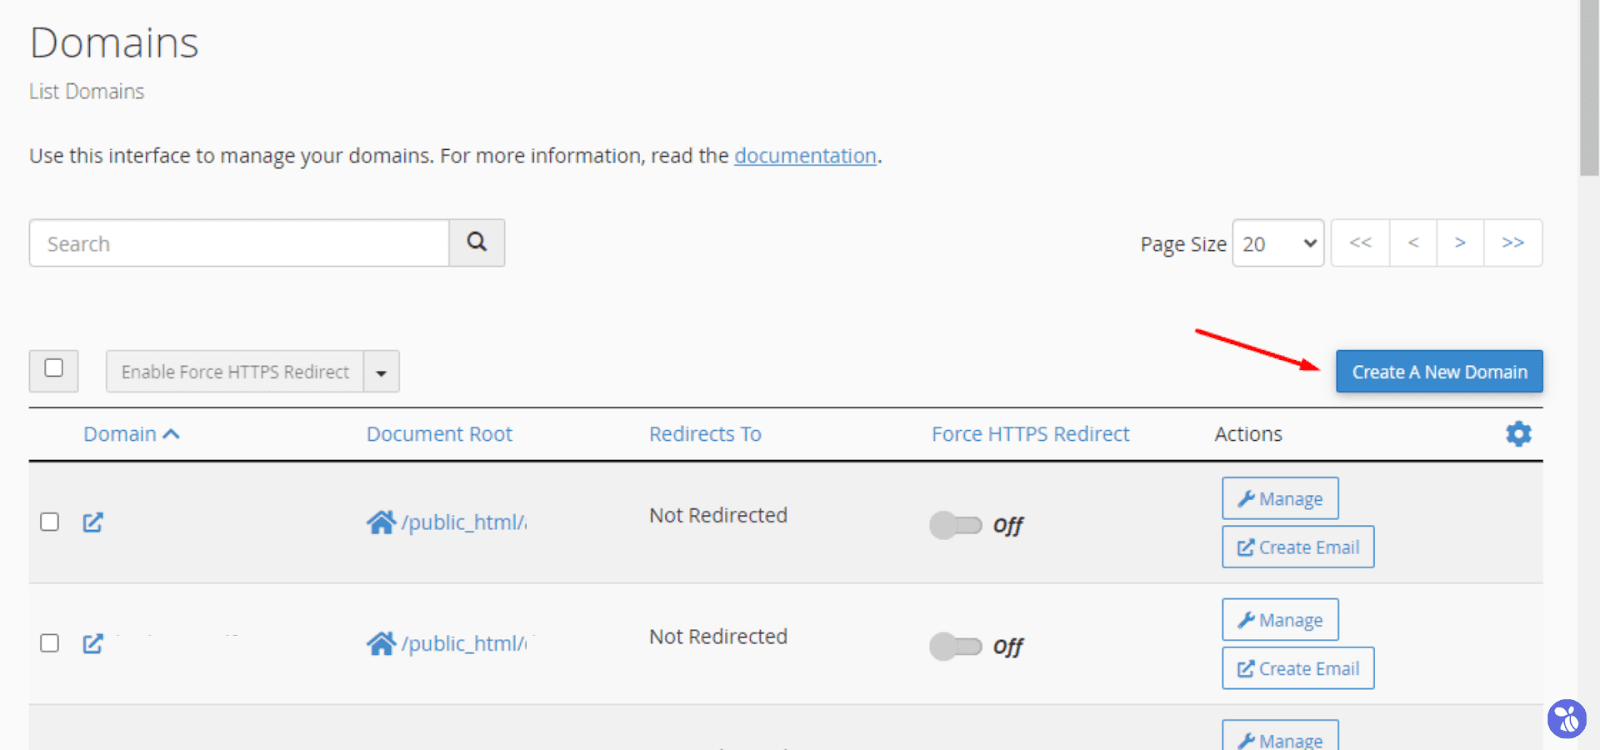Viewport: 1600px width, 750px height.
Task: Toggle Force HTTPS Redirect for first domain
Action: tap(955, 525)
